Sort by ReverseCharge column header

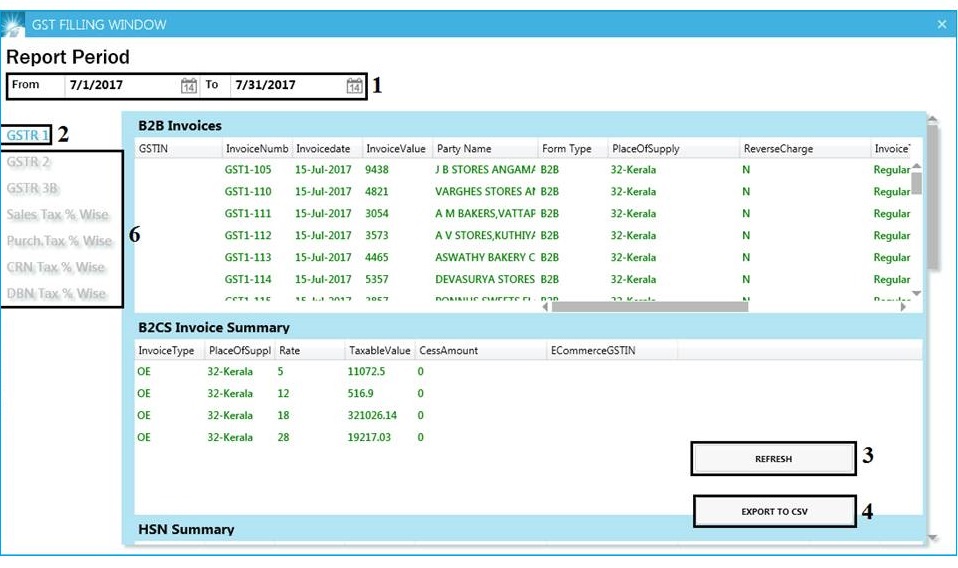point(805,148)
